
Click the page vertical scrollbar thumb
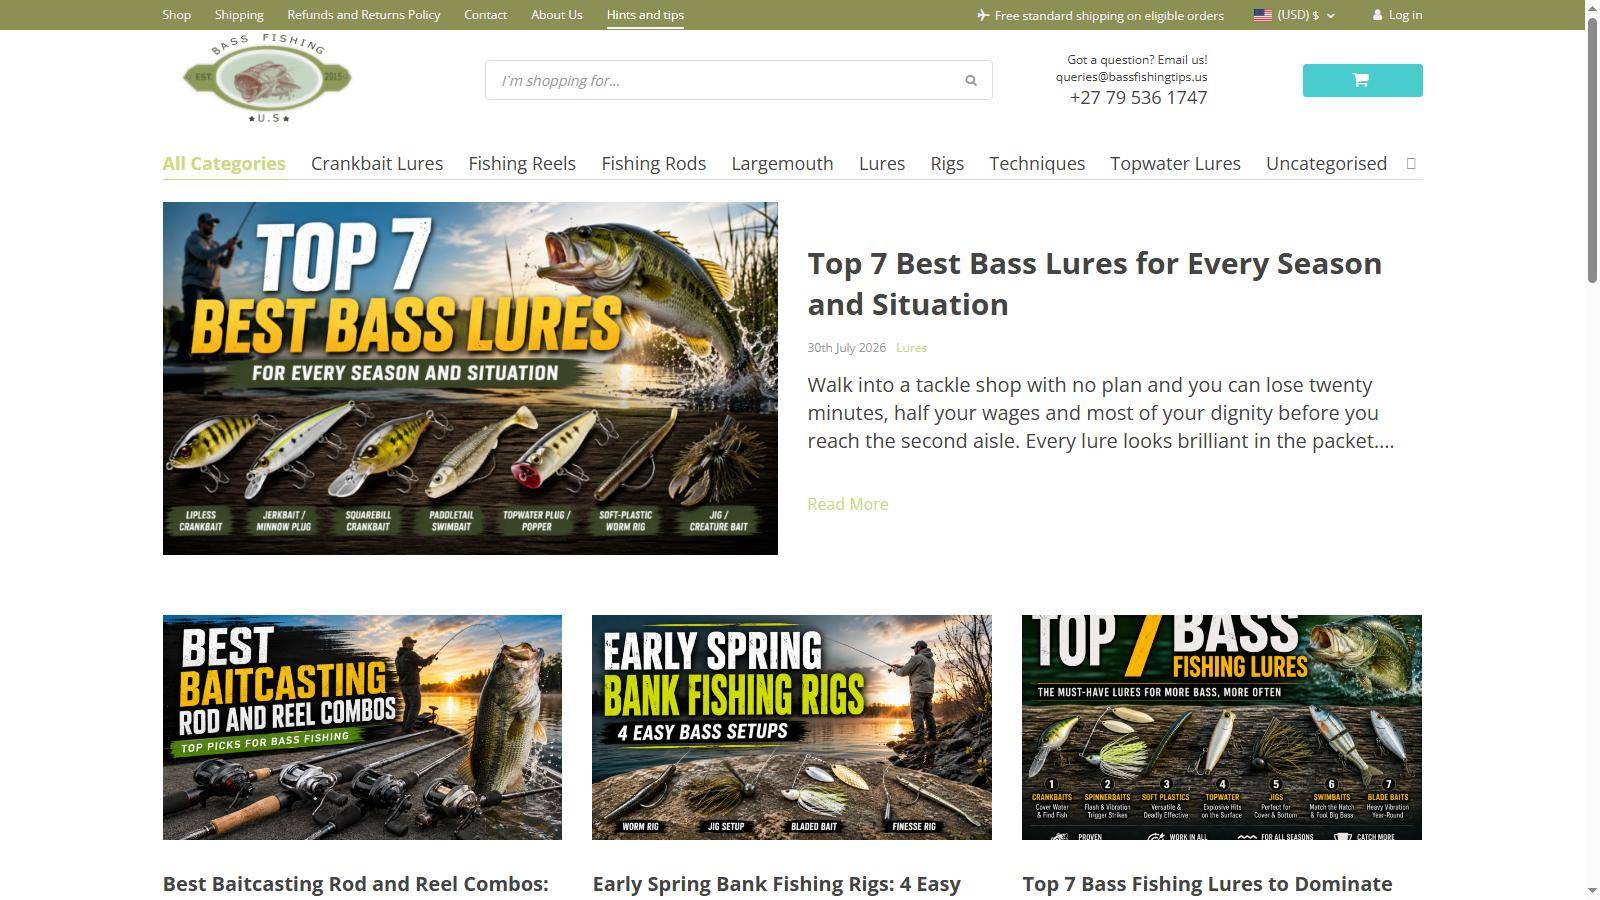pyautogui.click(x=1592, y=148)
